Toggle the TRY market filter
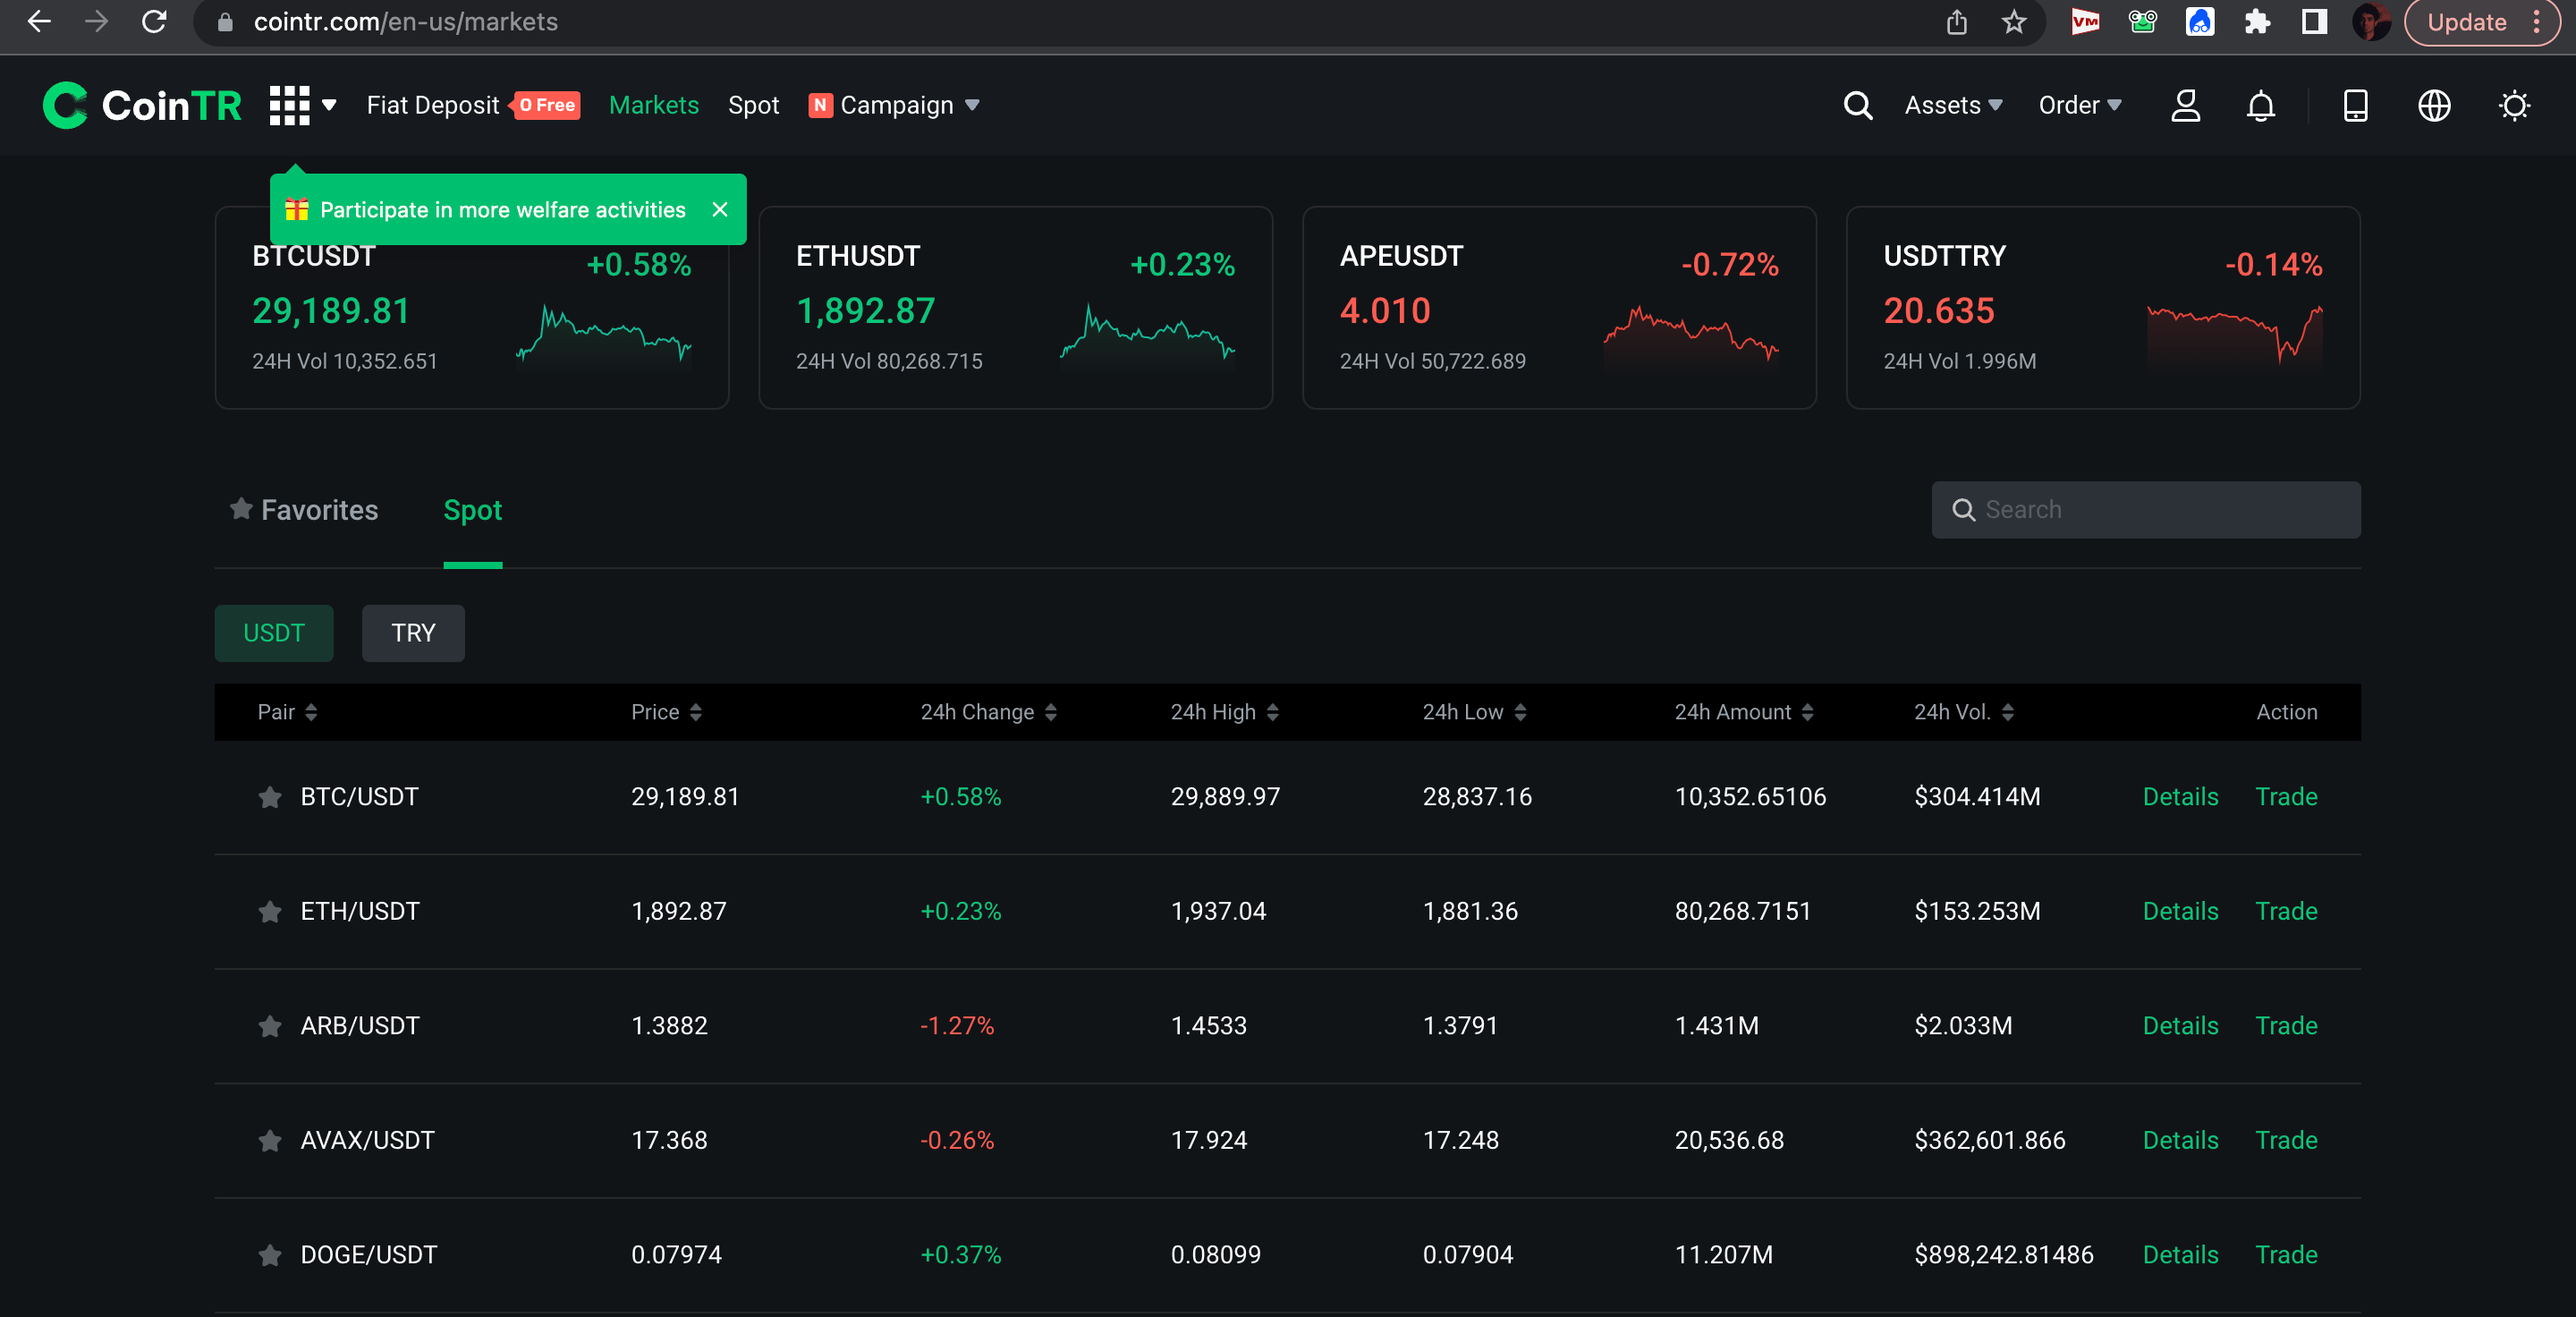2576x1317 pixels. tap(411, 632)
